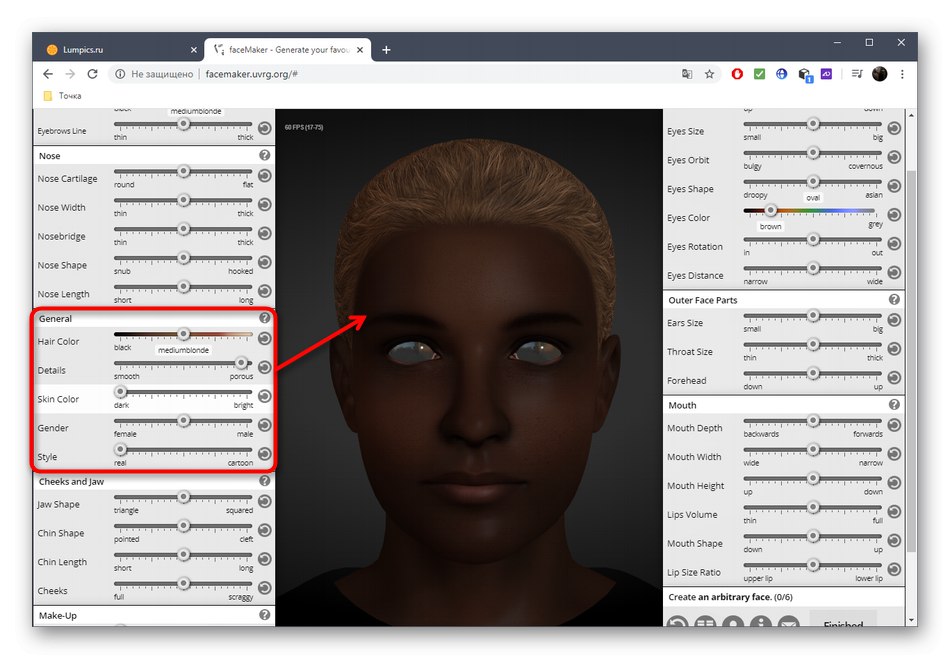Click help icon for Nose section
The width and height of the screenshot is (950, 659).
(264, 156)
